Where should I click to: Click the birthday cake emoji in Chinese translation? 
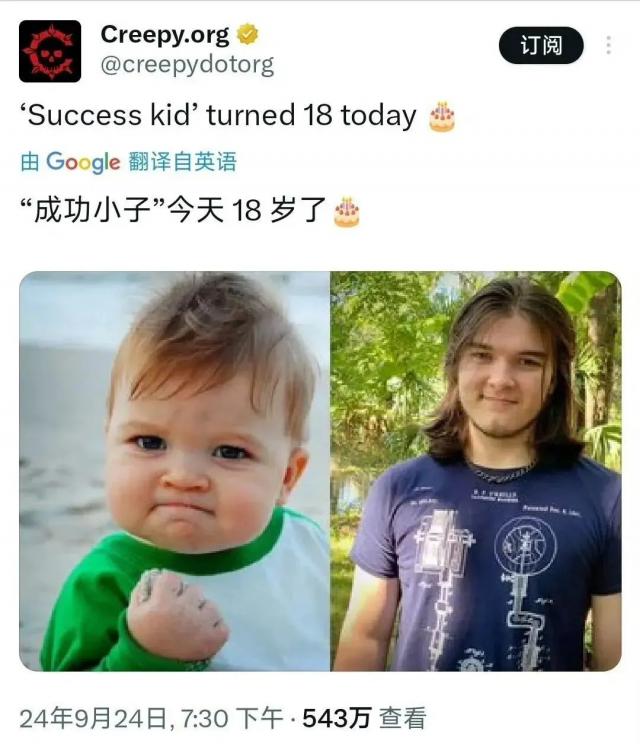[347, 212]
